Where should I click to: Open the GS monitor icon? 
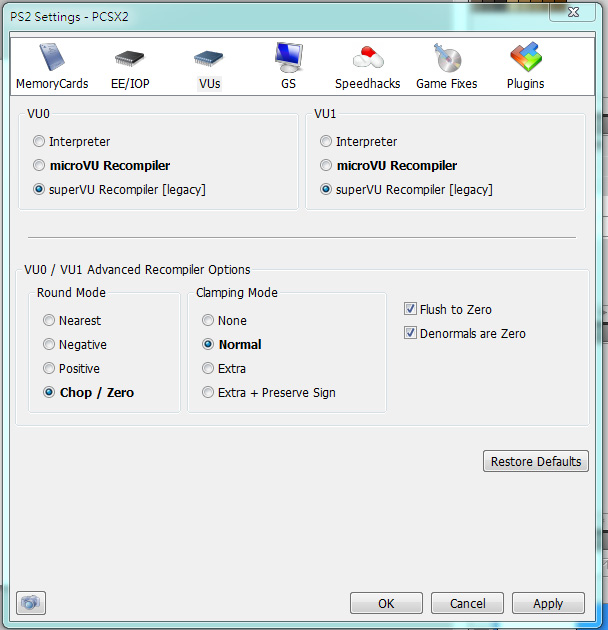click(289, 57)
